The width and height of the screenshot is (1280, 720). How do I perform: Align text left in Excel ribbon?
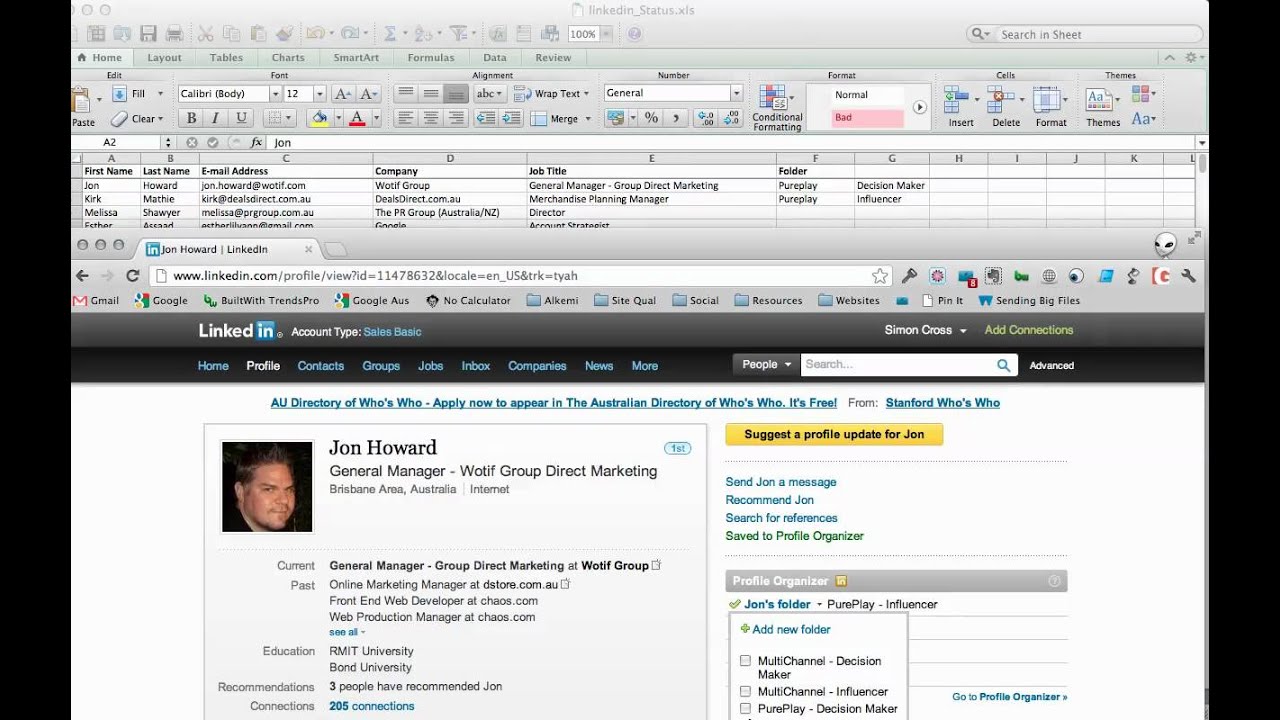(405, 118)
